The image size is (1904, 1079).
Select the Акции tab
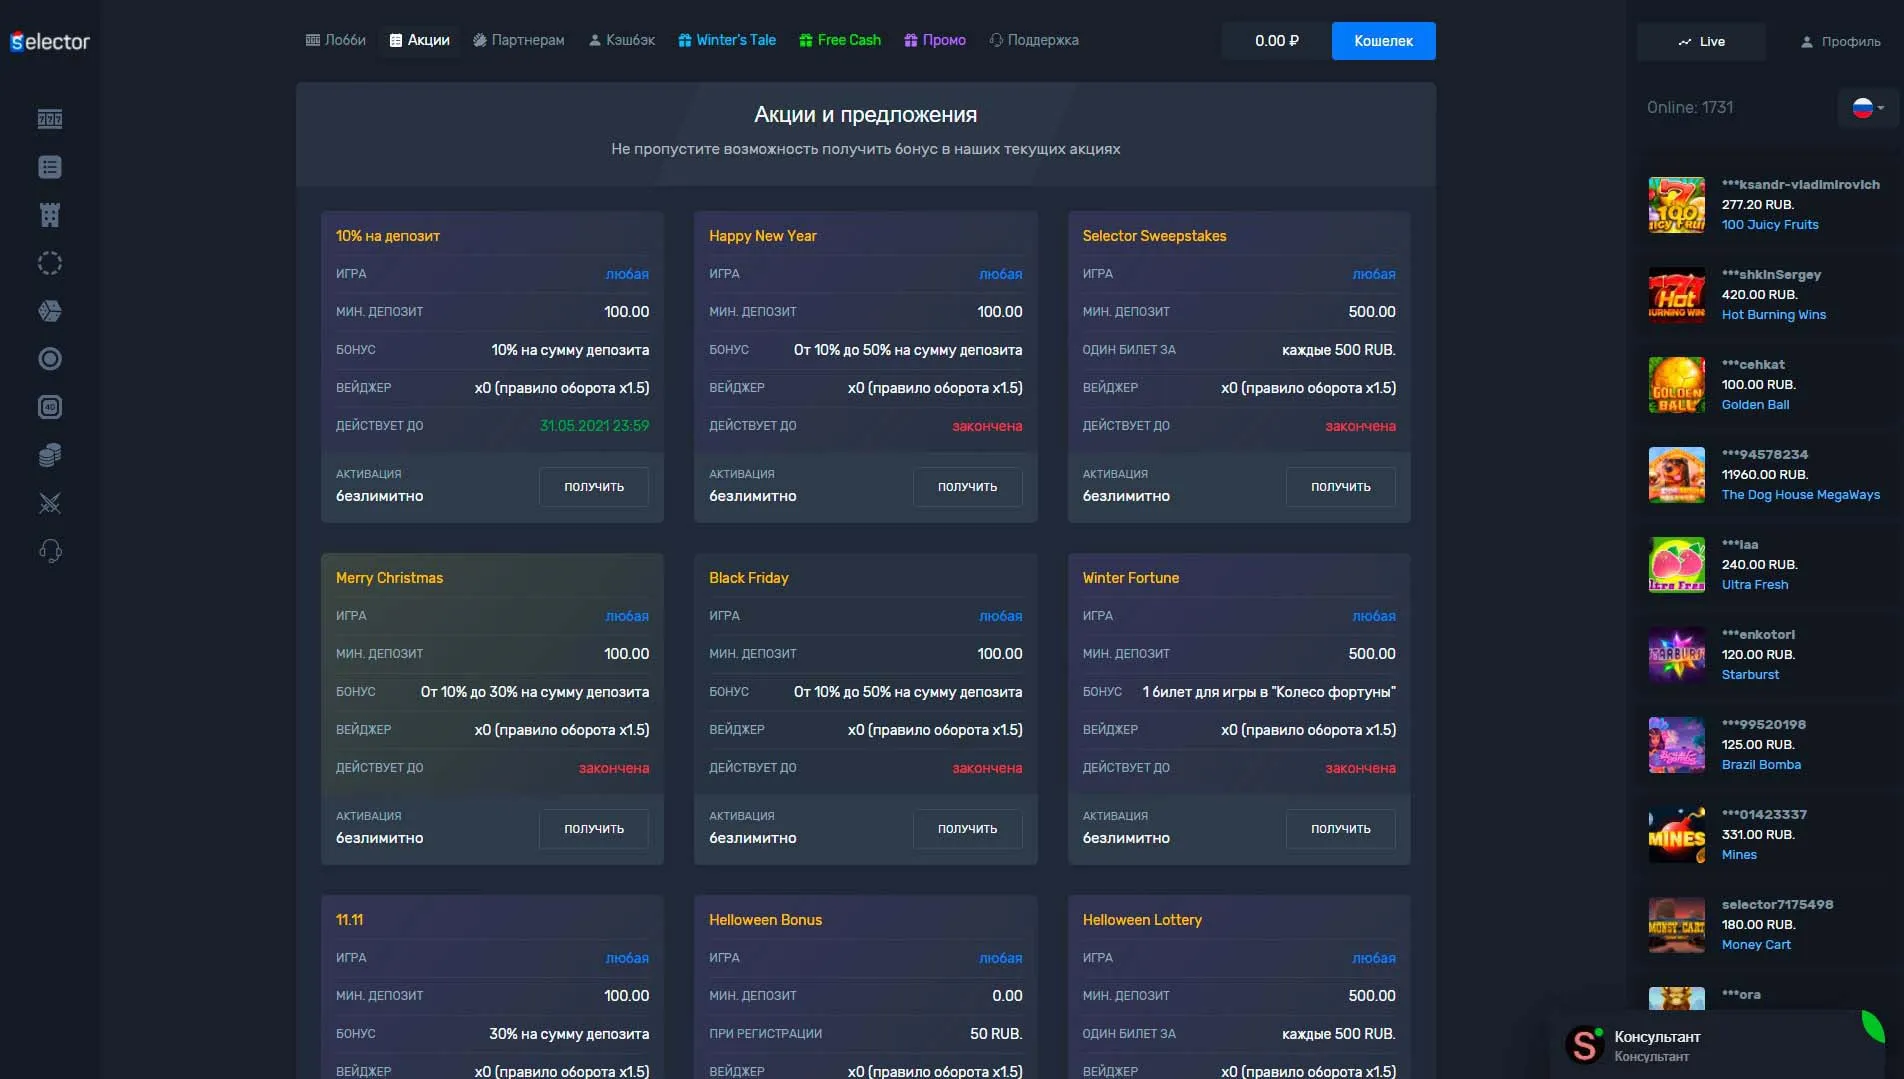click(420, 40)
